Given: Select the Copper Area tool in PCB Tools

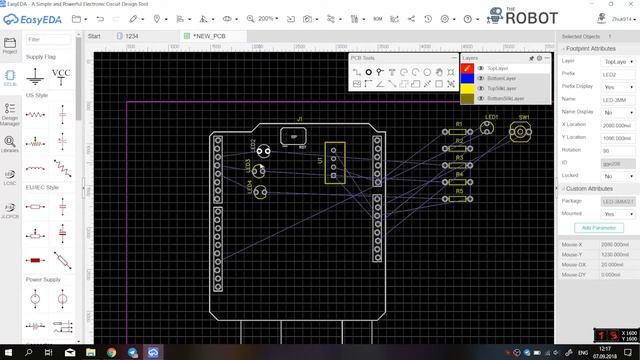Looking at the screenshot, I should point(404,84).
